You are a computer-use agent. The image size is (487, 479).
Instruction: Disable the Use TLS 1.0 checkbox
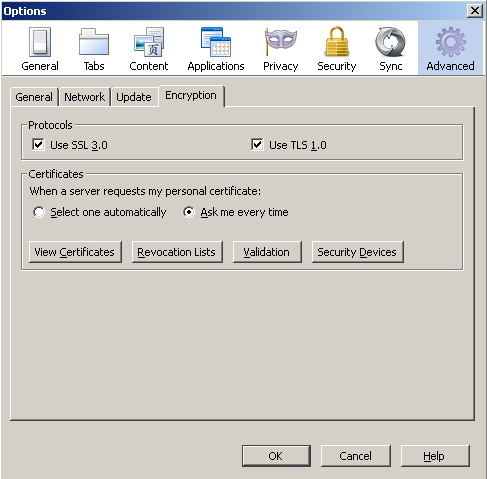coord(257,145)
